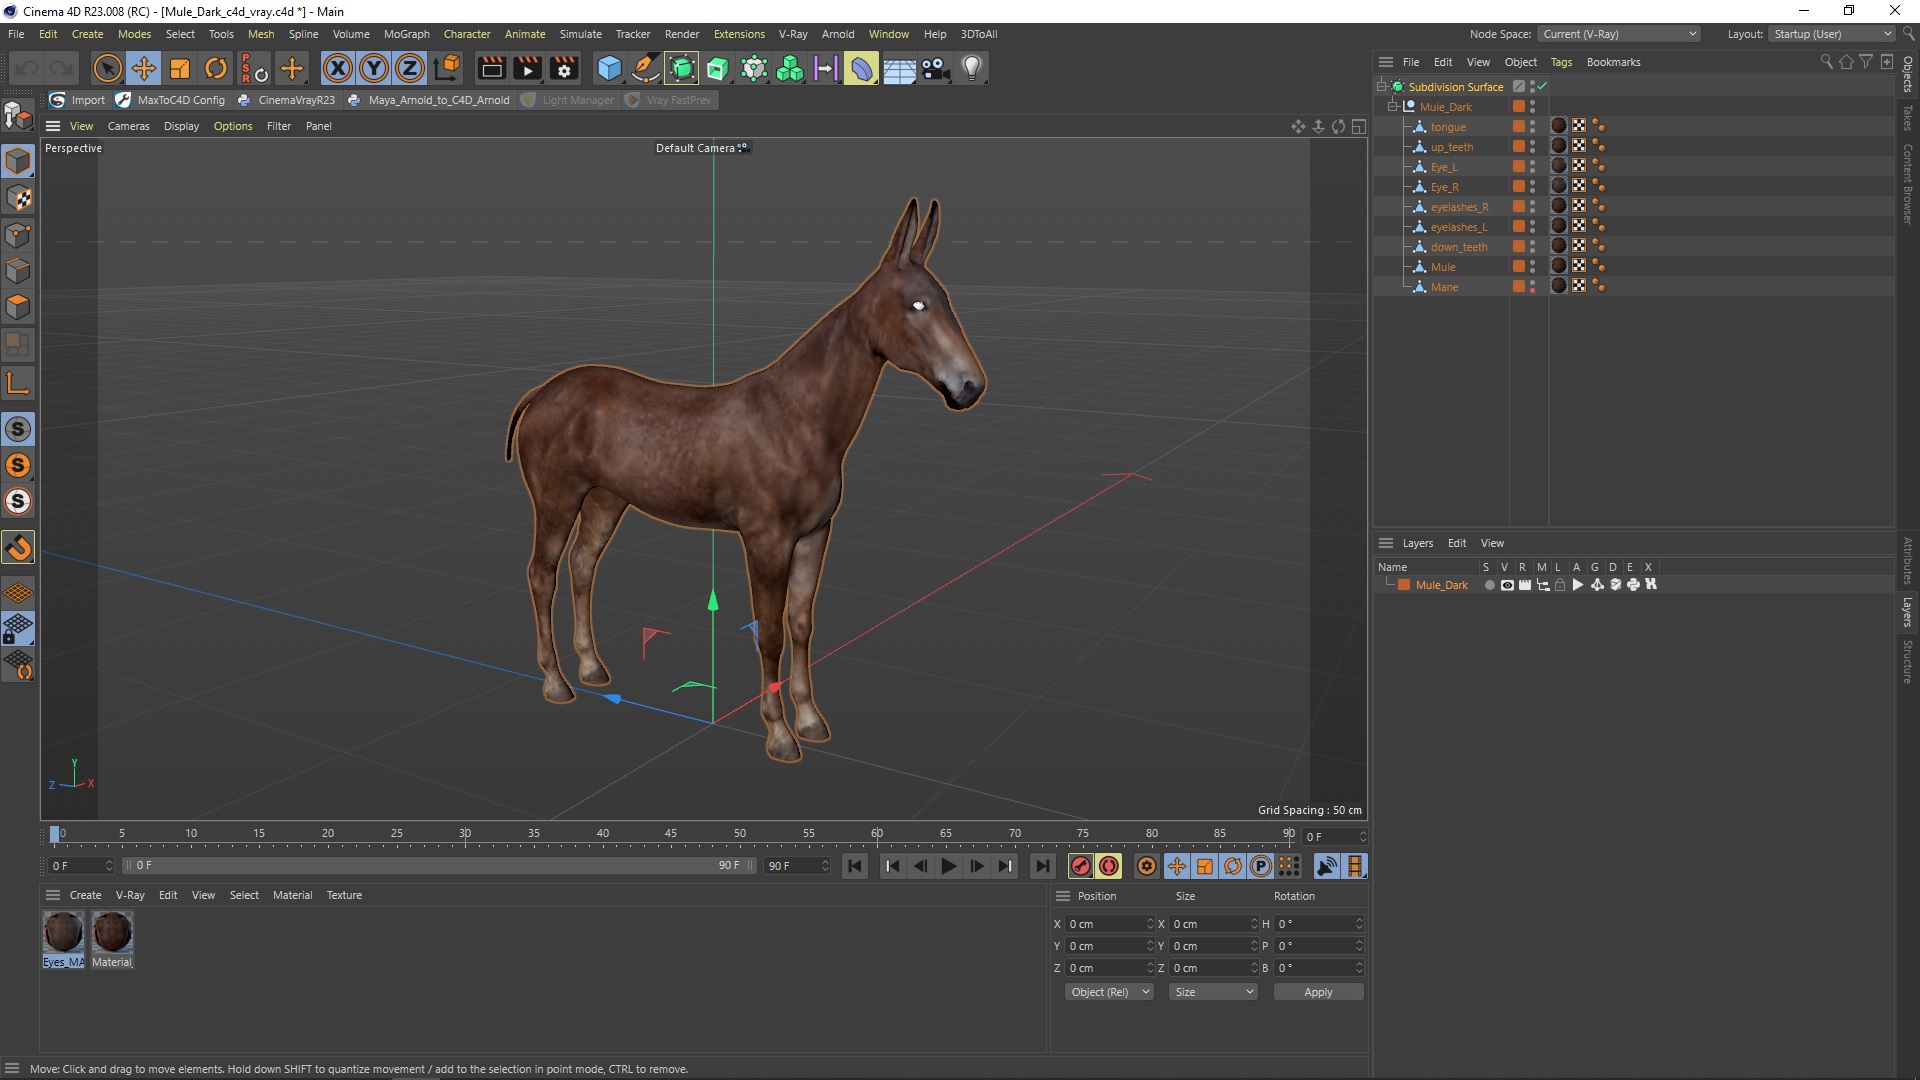Click the V-Ray menu tab
The image size is (1920, 1080).
[791, 33]
